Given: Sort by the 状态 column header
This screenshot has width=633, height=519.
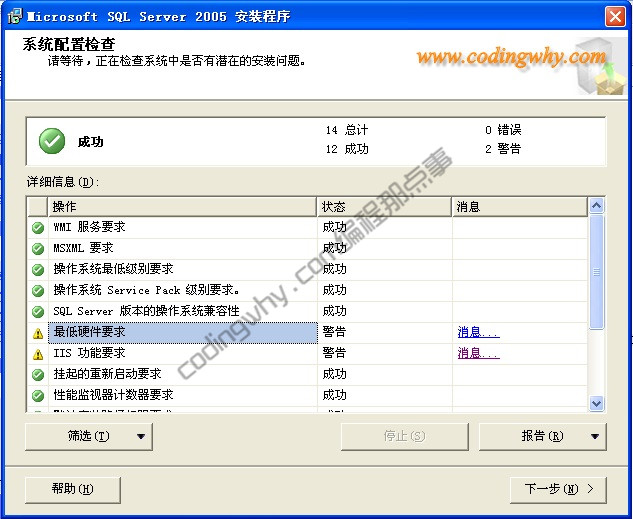Looking at the screenshot, I should pos(384,207).
